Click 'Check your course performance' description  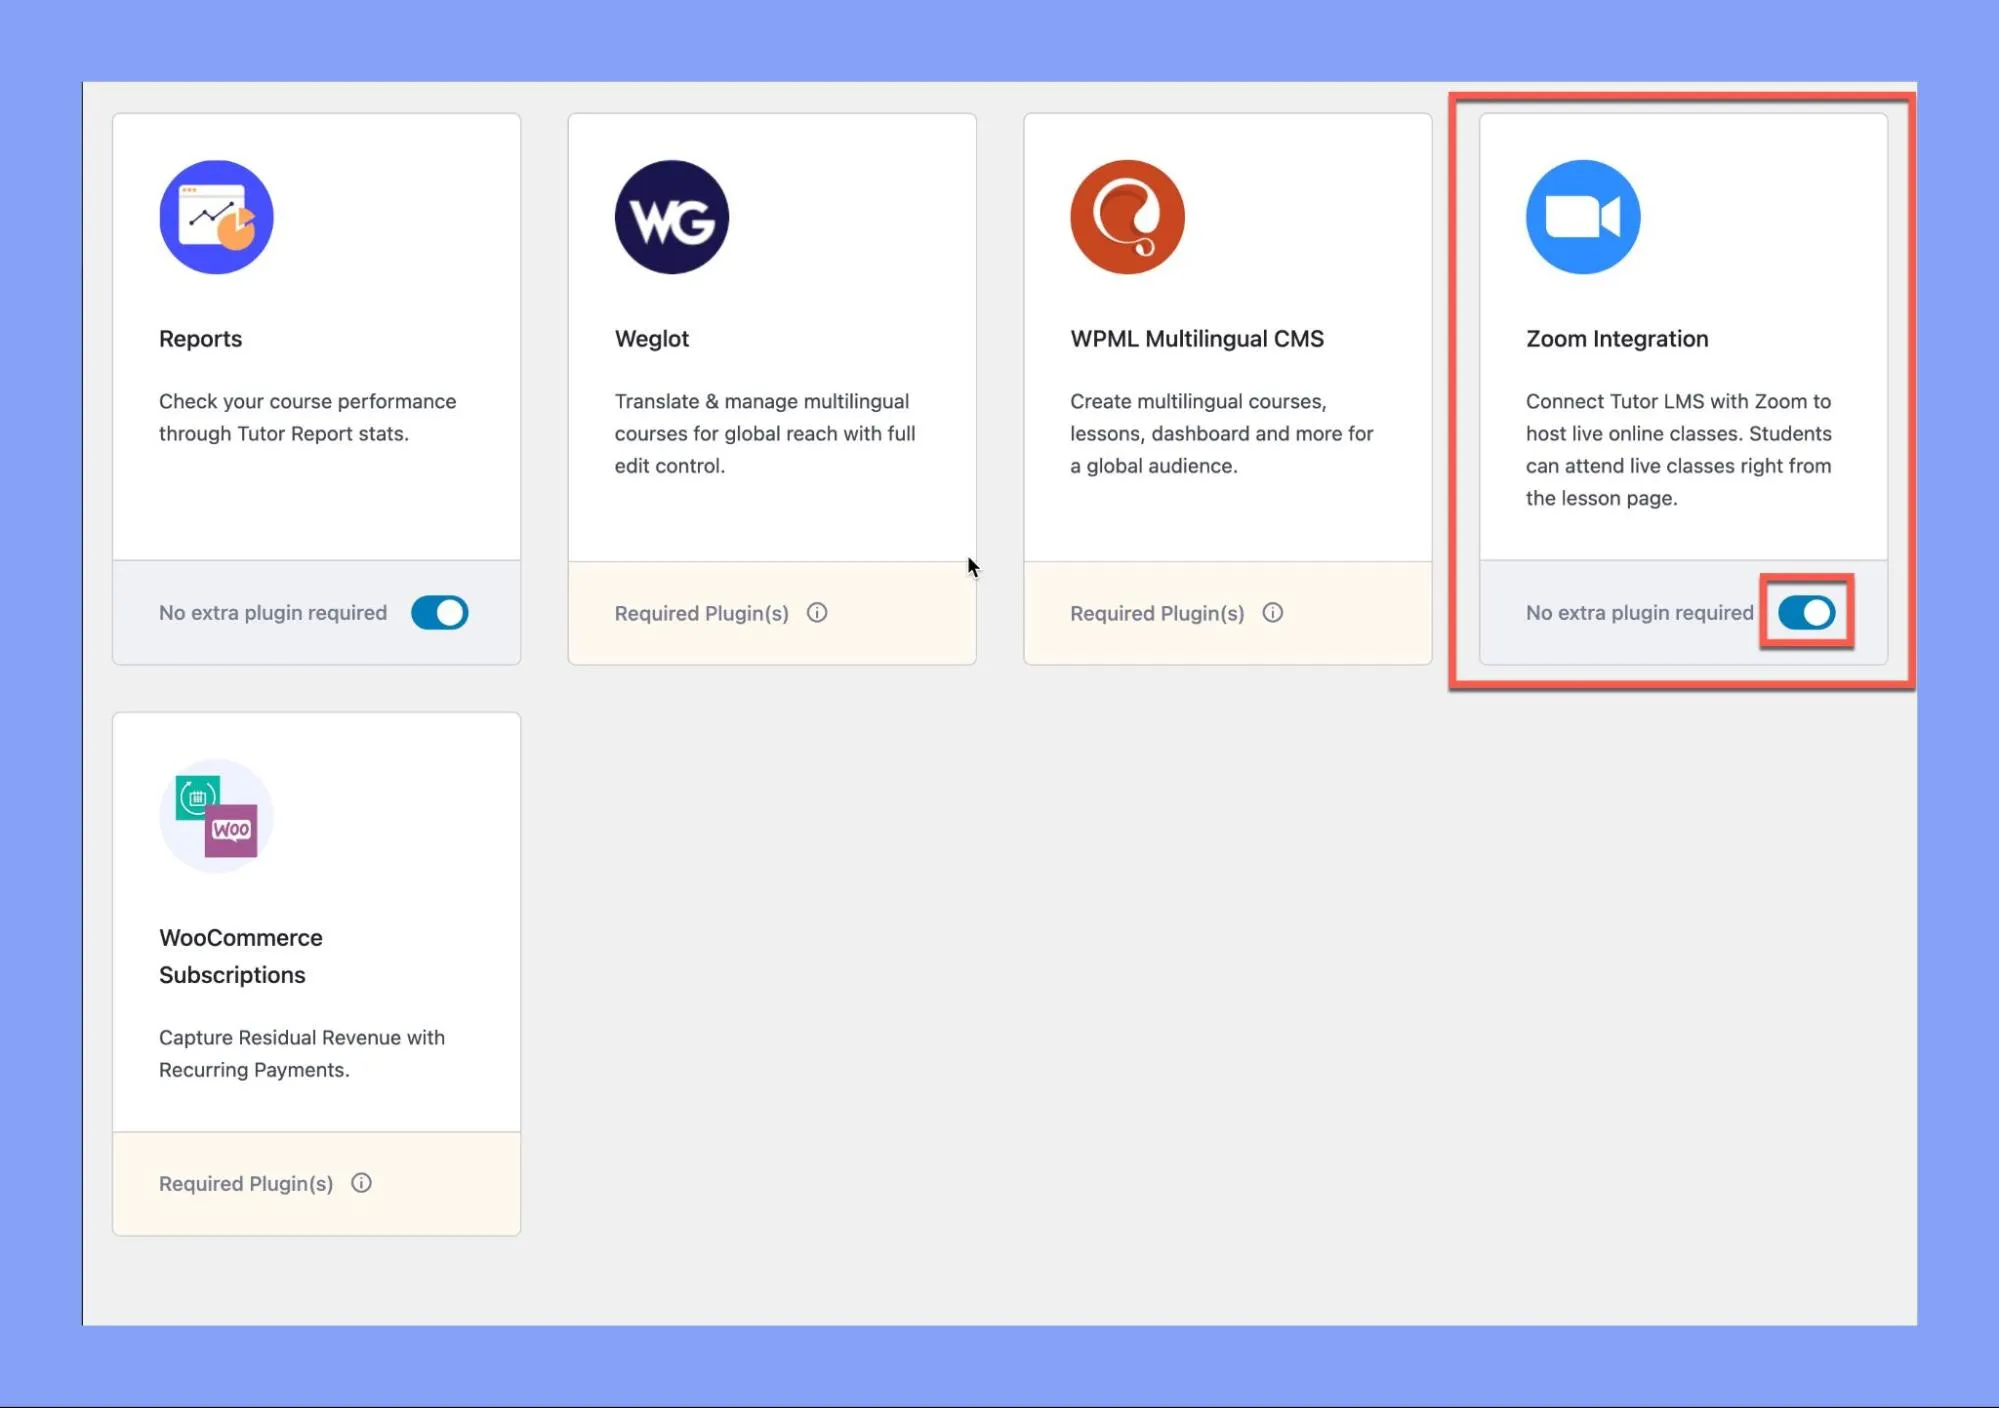307,417
